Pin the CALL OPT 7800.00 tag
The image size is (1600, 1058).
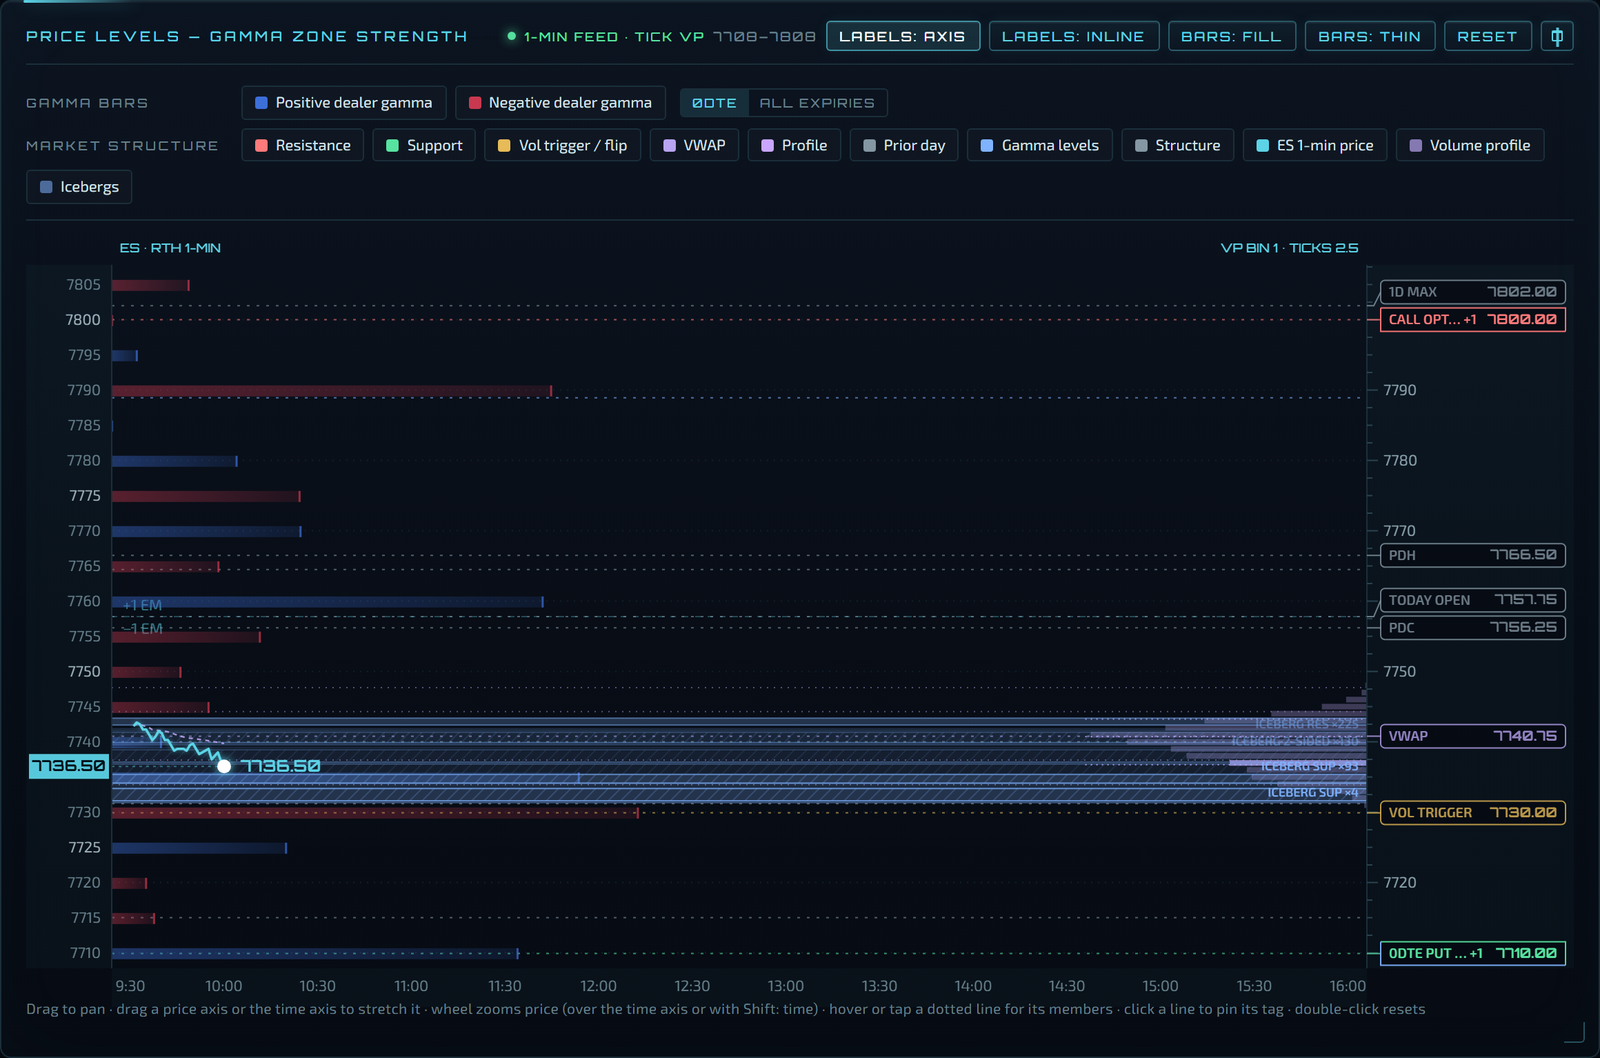(1472, 320)
